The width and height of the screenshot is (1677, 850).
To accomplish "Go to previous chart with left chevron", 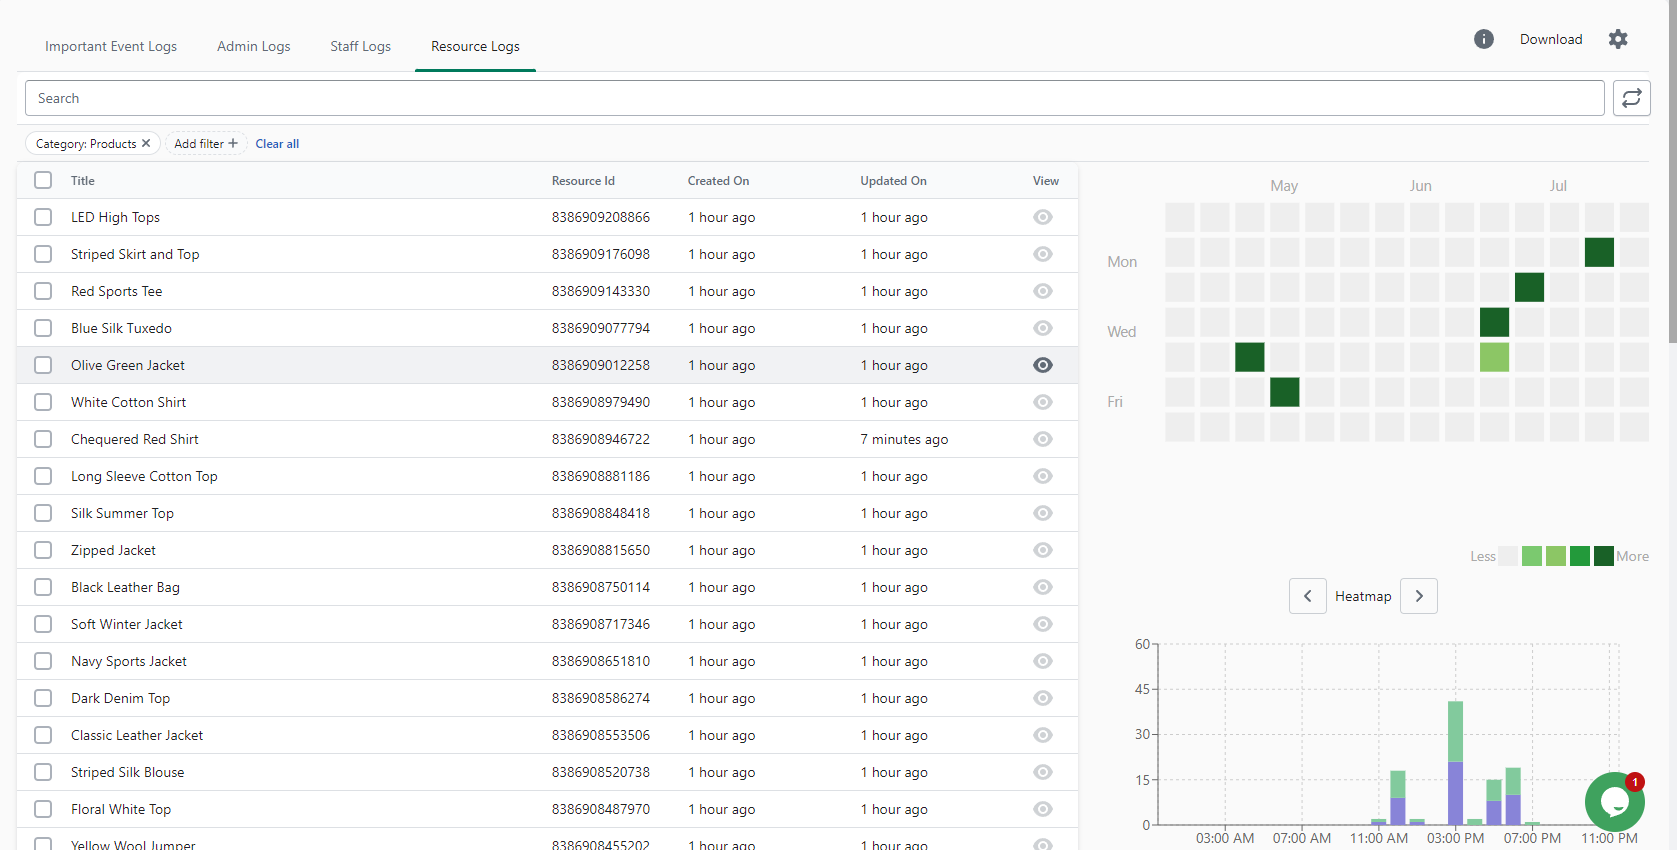I will (x=1307, y=596).
